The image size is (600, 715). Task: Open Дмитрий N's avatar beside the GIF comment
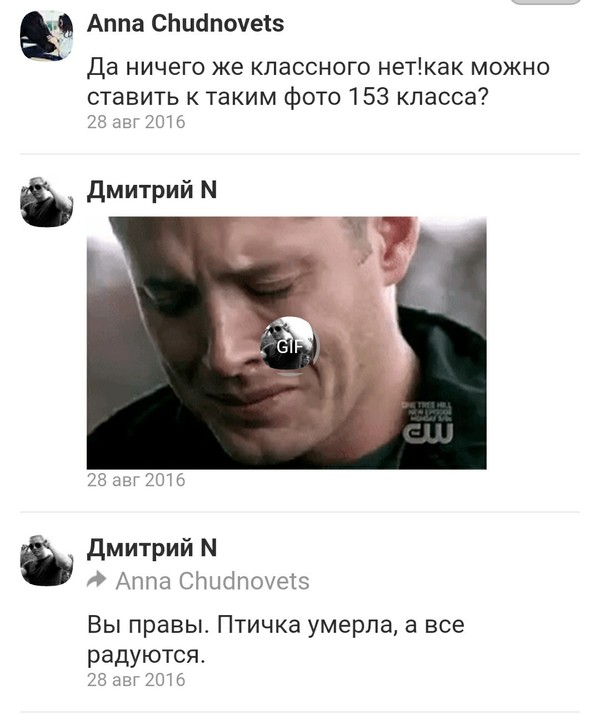47,202
